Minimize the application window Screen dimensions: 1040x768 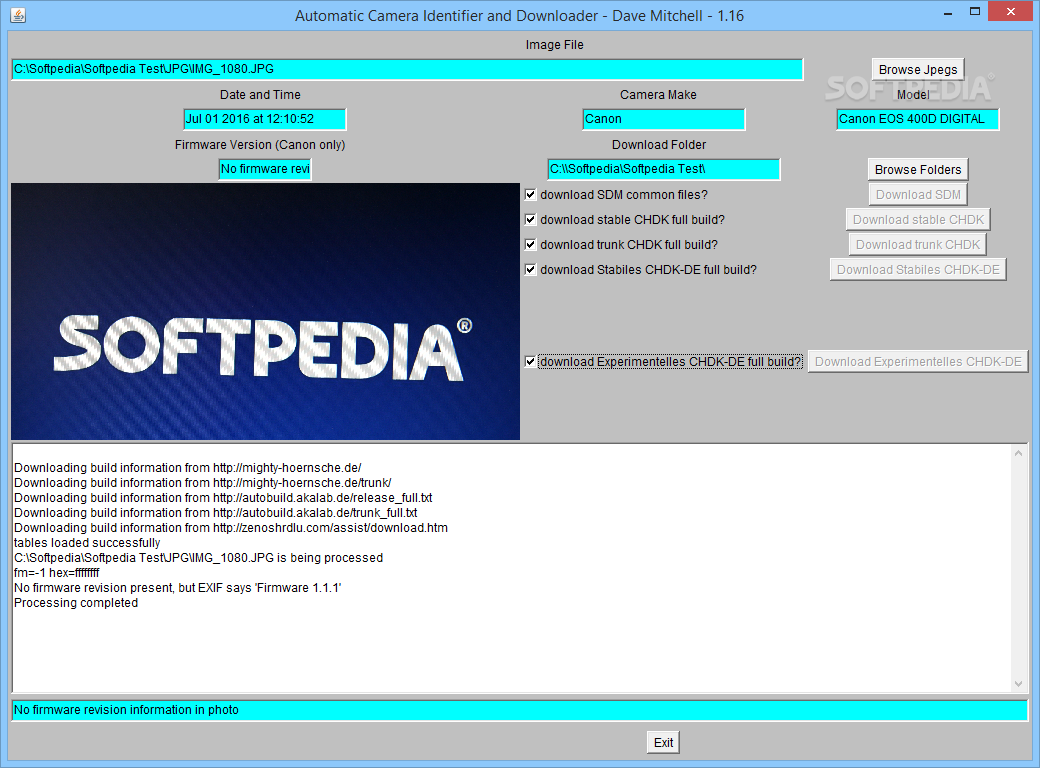(948, 12)
